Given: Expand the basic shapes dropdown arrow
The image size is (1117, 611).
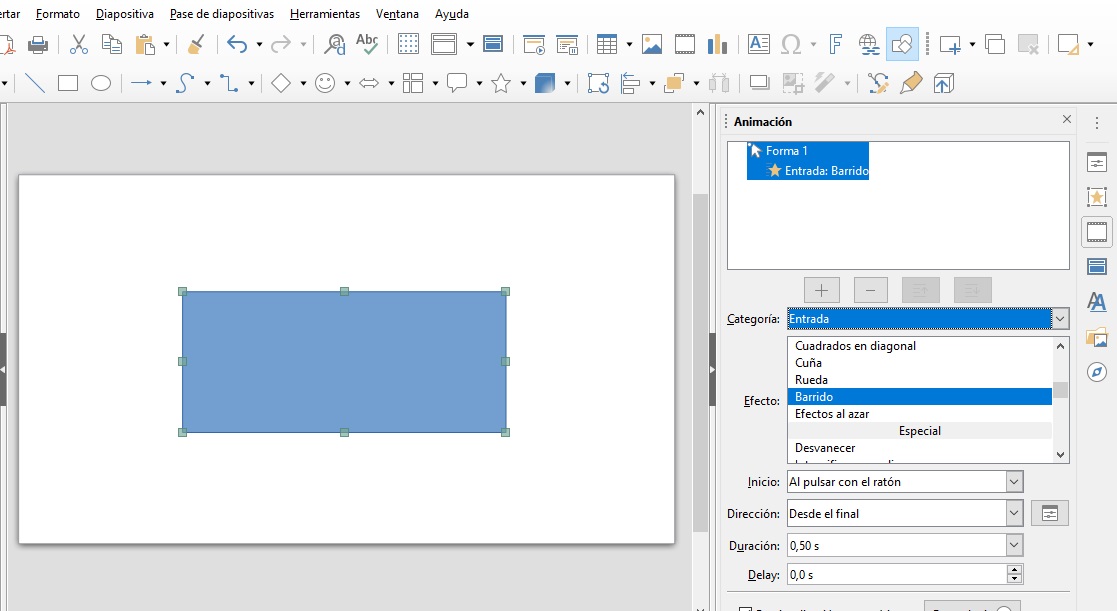Looking at the screenshot, I should click(303, 83).
